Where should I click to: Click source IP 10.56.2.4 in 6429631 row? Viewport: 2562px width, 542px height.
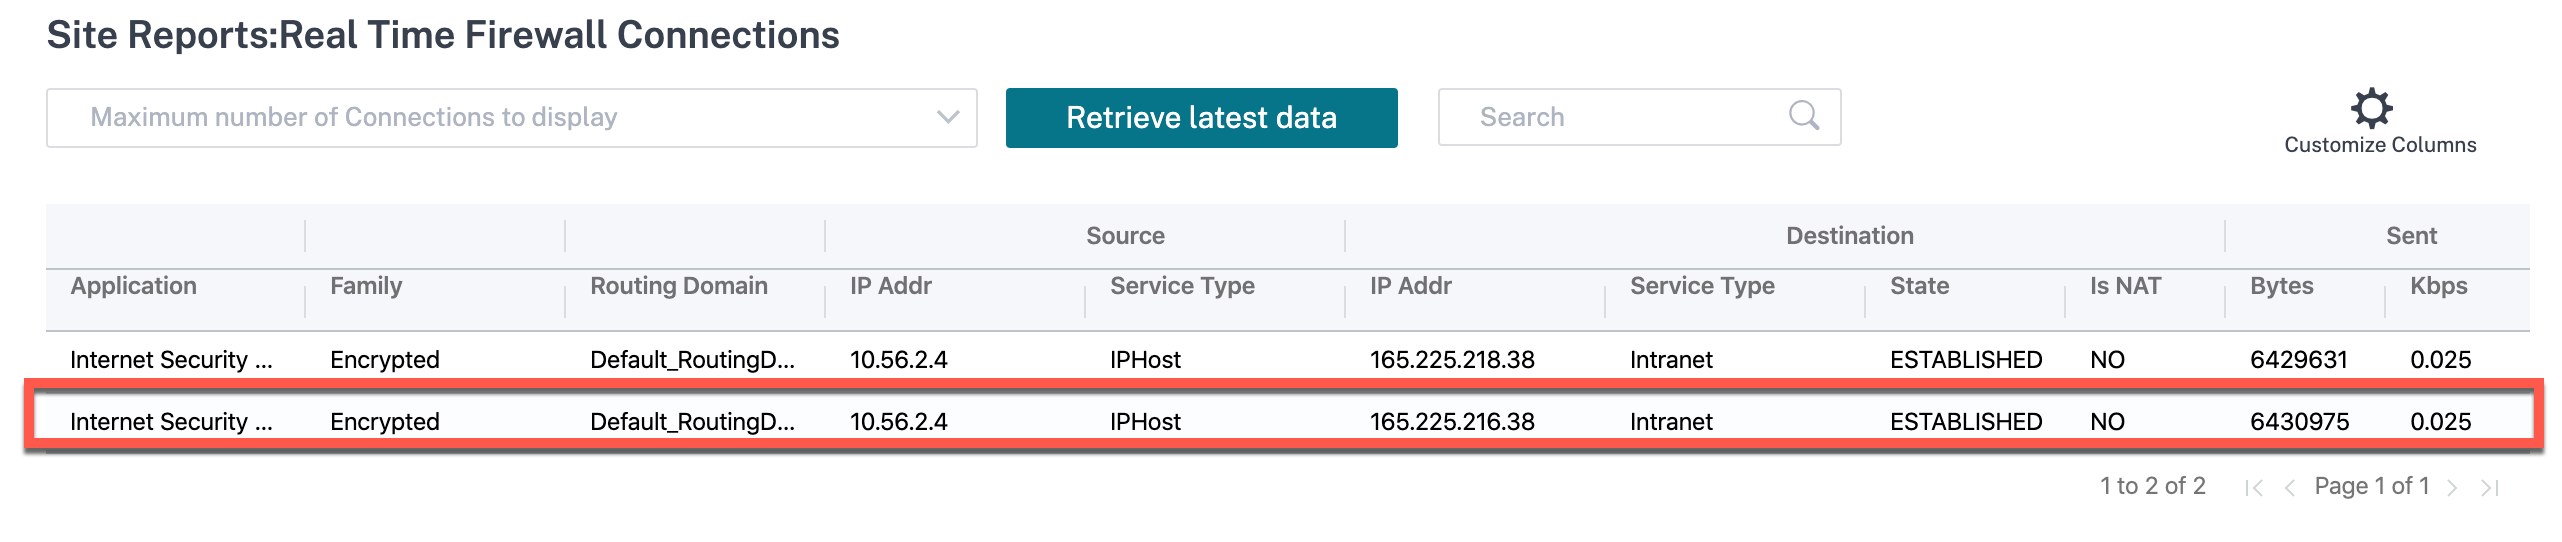coord(898,360)
